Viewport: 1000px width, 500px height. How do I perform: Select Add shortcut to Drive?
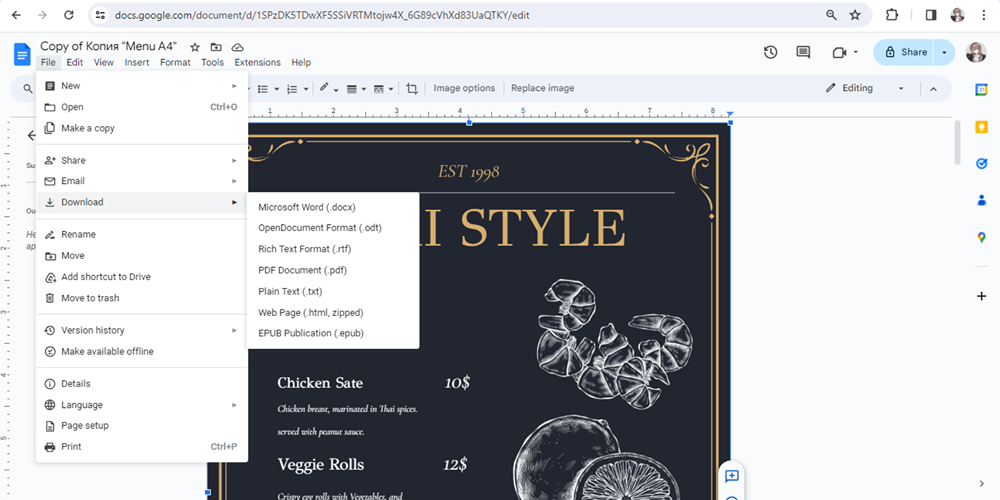[x=142, y=277]
